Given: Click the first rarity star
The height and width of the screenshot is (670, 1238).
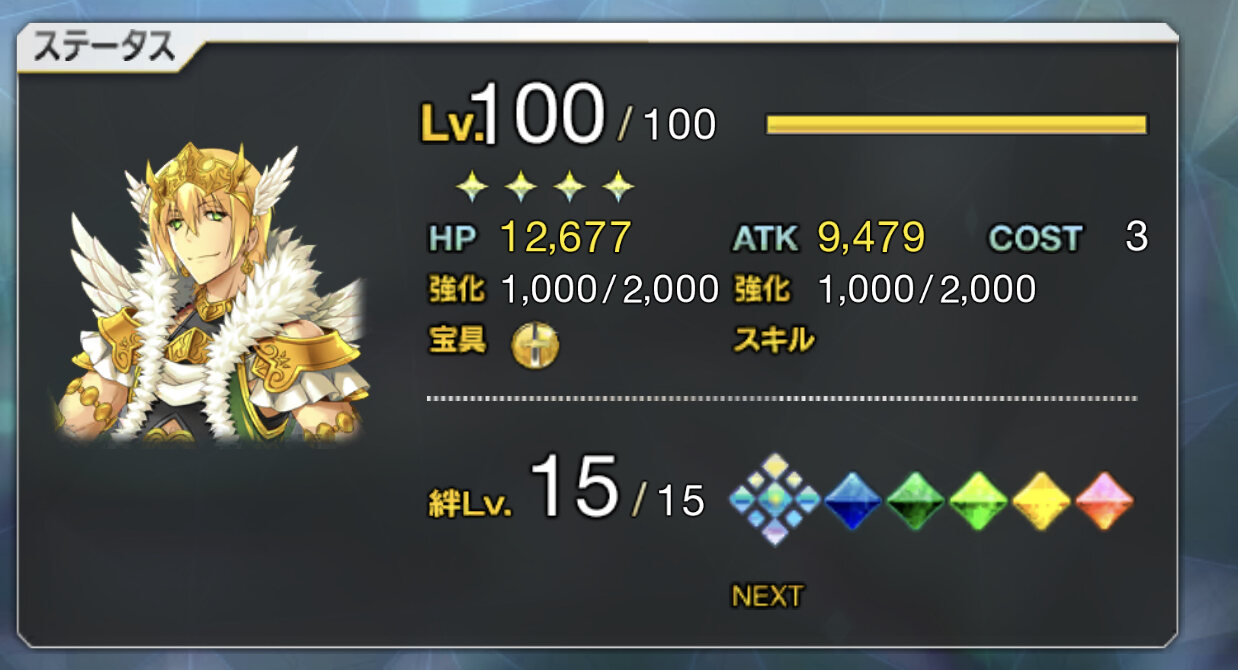Looking at the screenshot, I should [x=471, y=185].
